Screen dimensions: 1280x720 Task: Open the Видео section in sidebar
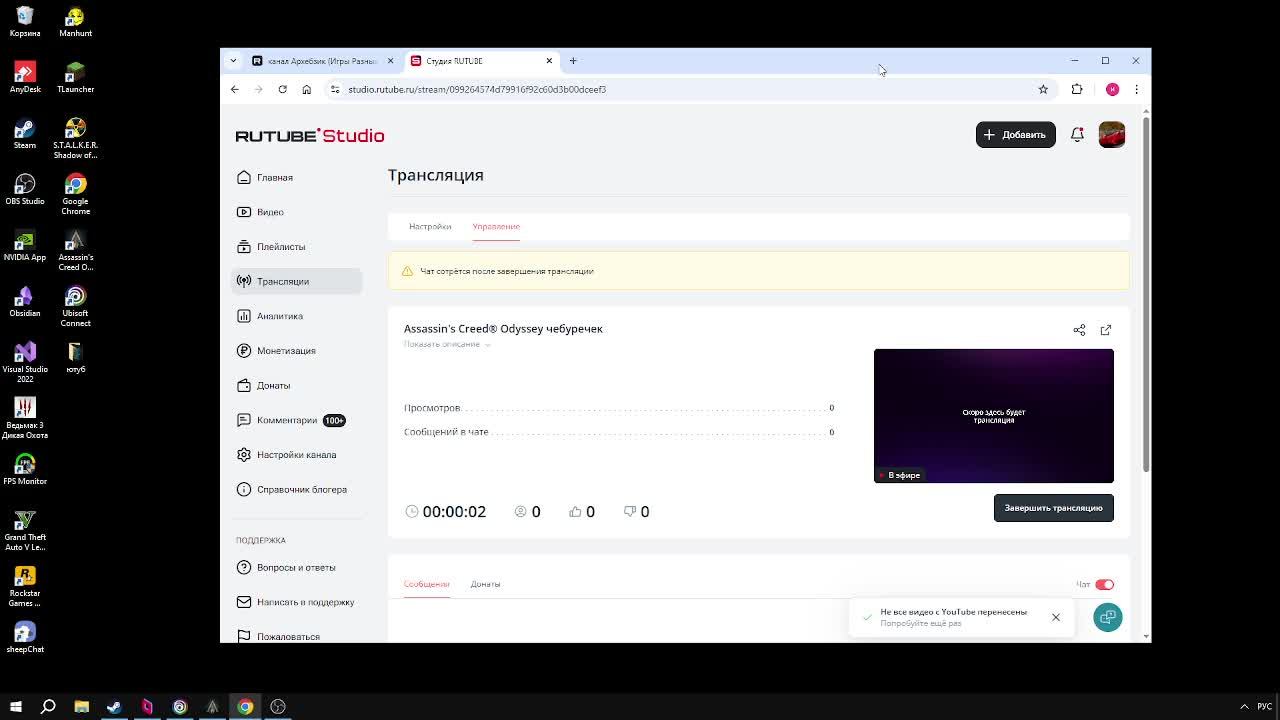pyautogui.click(x=261, y=212)
